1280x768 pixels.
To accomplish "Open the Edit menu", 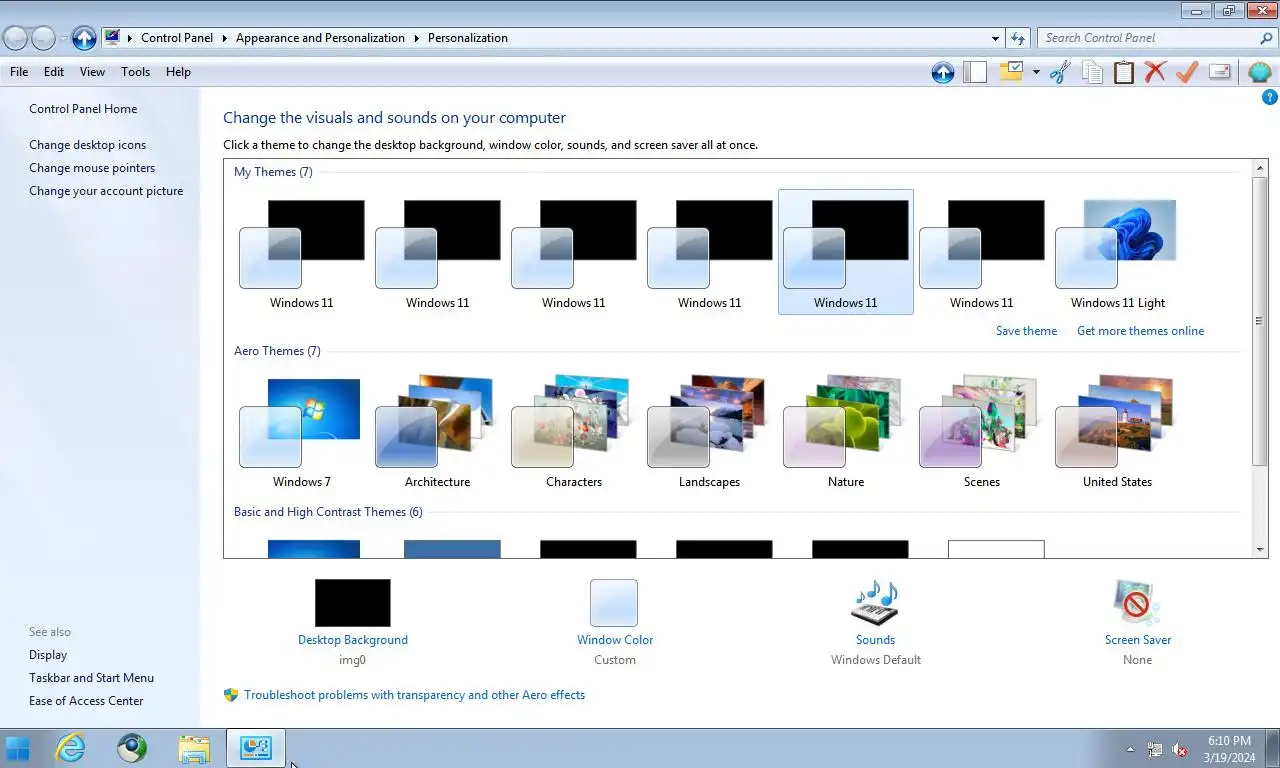I will coord(54,72).
